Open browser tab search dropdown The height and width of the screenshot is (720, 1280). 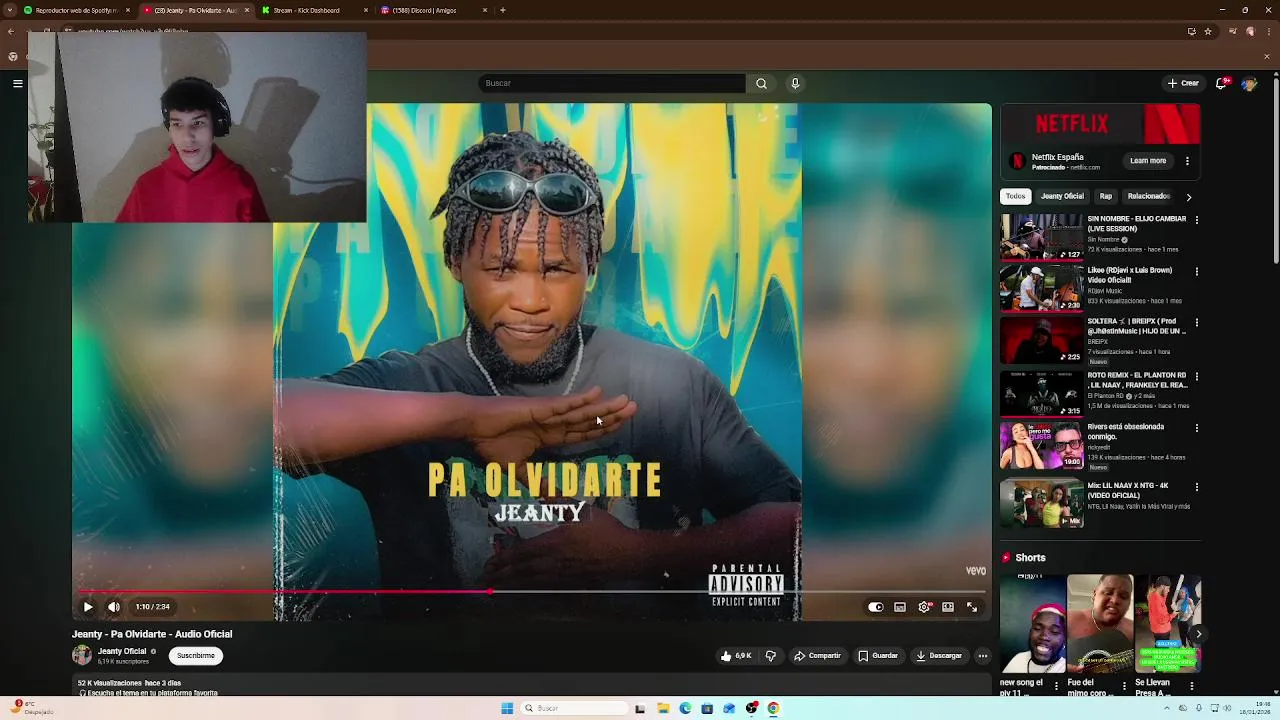[x=10, y=10]
